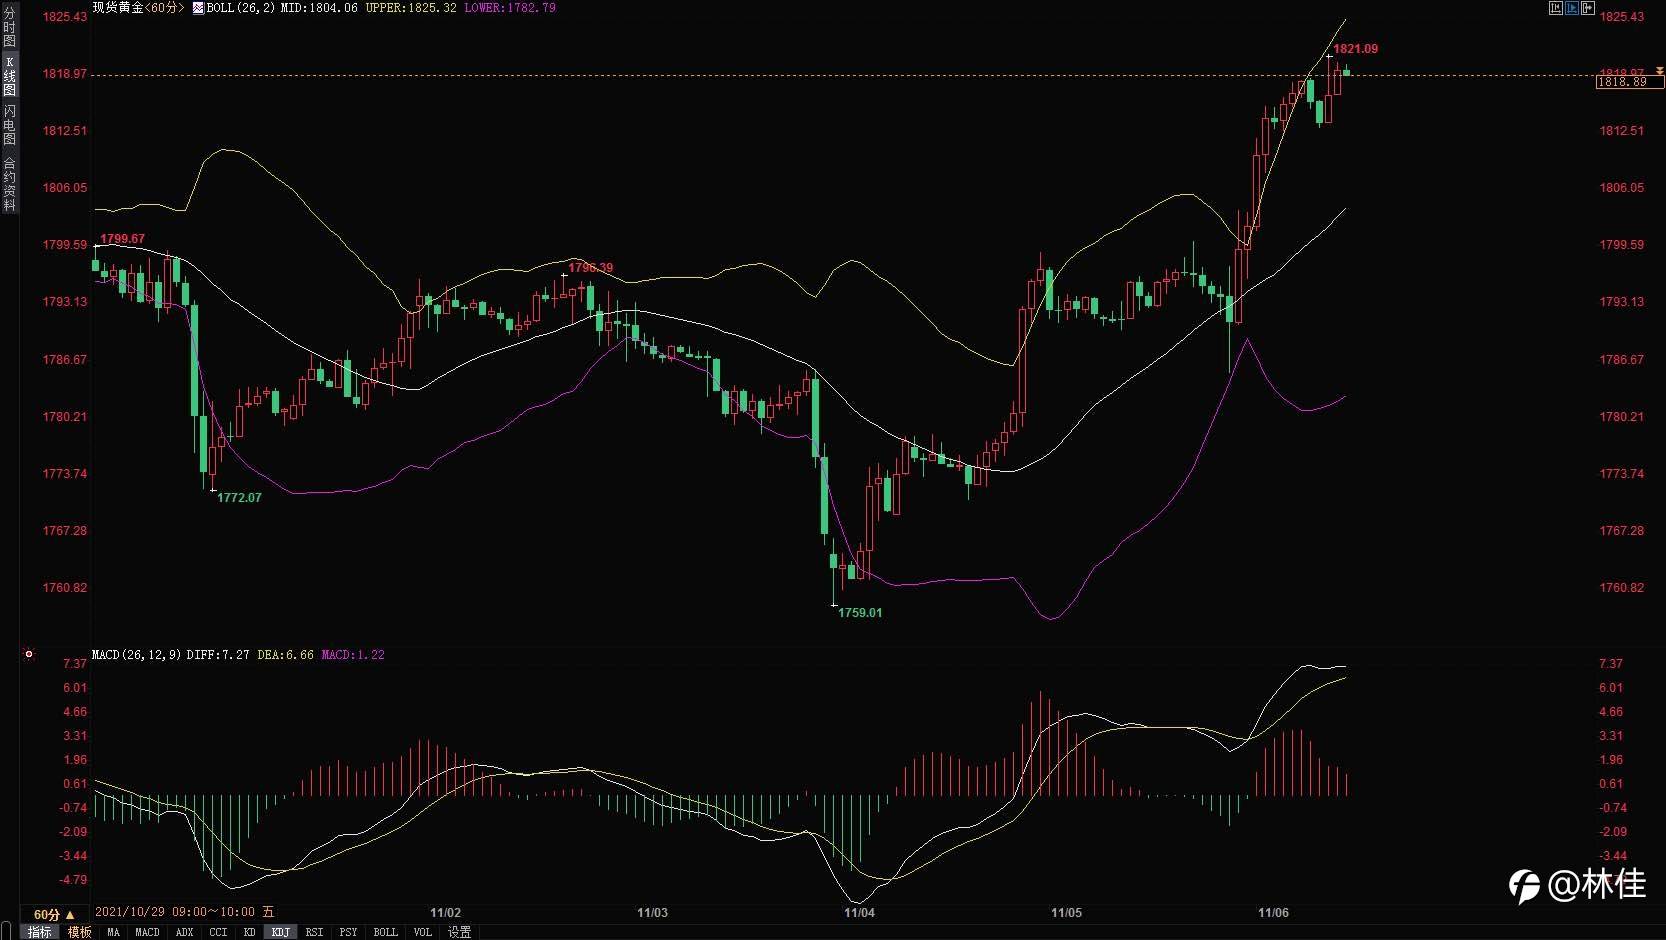Select the 指标 tab at bottom
The height and width of the screenshot is (940, 1666).
point(40,932)
